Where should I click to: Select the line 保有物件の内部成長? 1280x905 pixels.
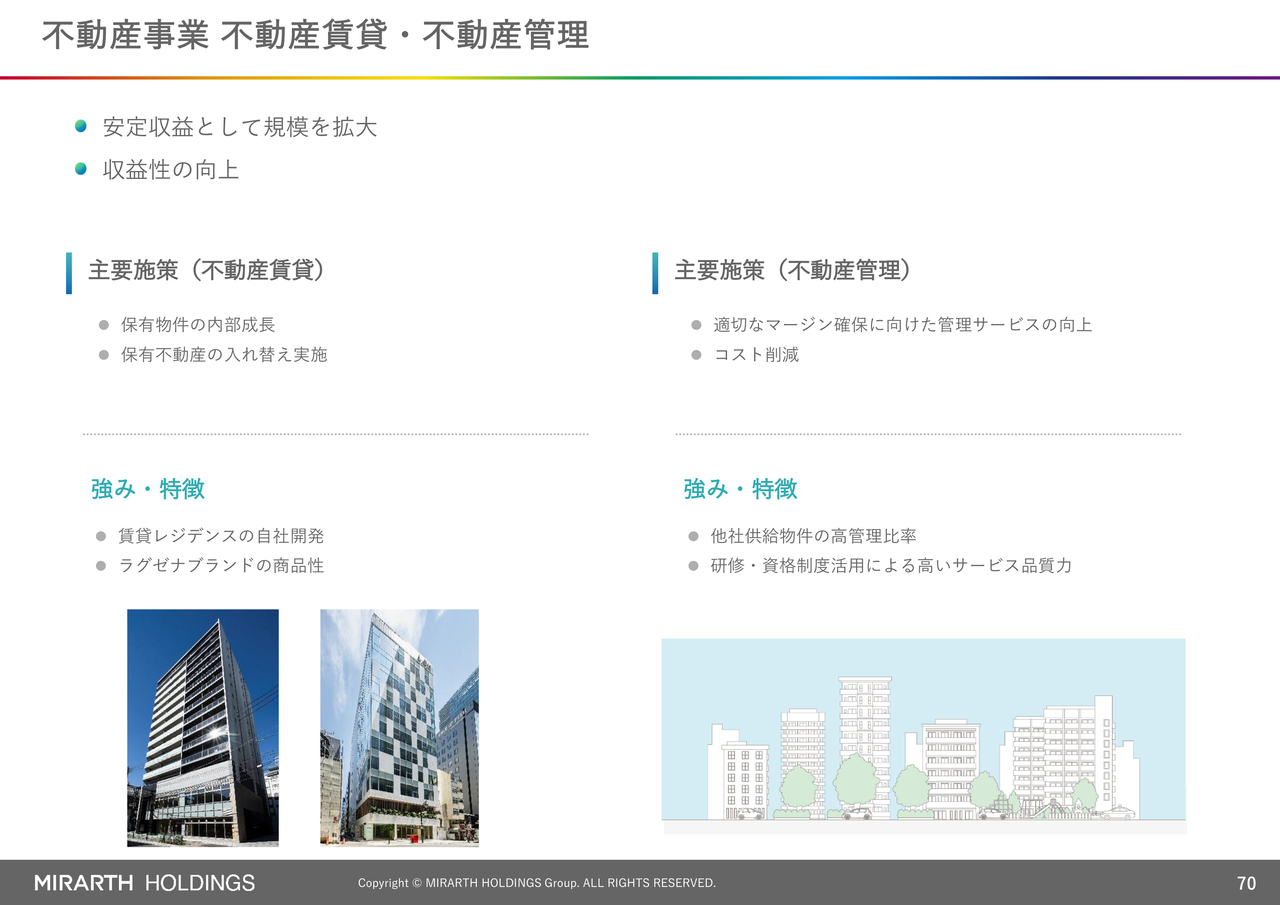[198, 325]
